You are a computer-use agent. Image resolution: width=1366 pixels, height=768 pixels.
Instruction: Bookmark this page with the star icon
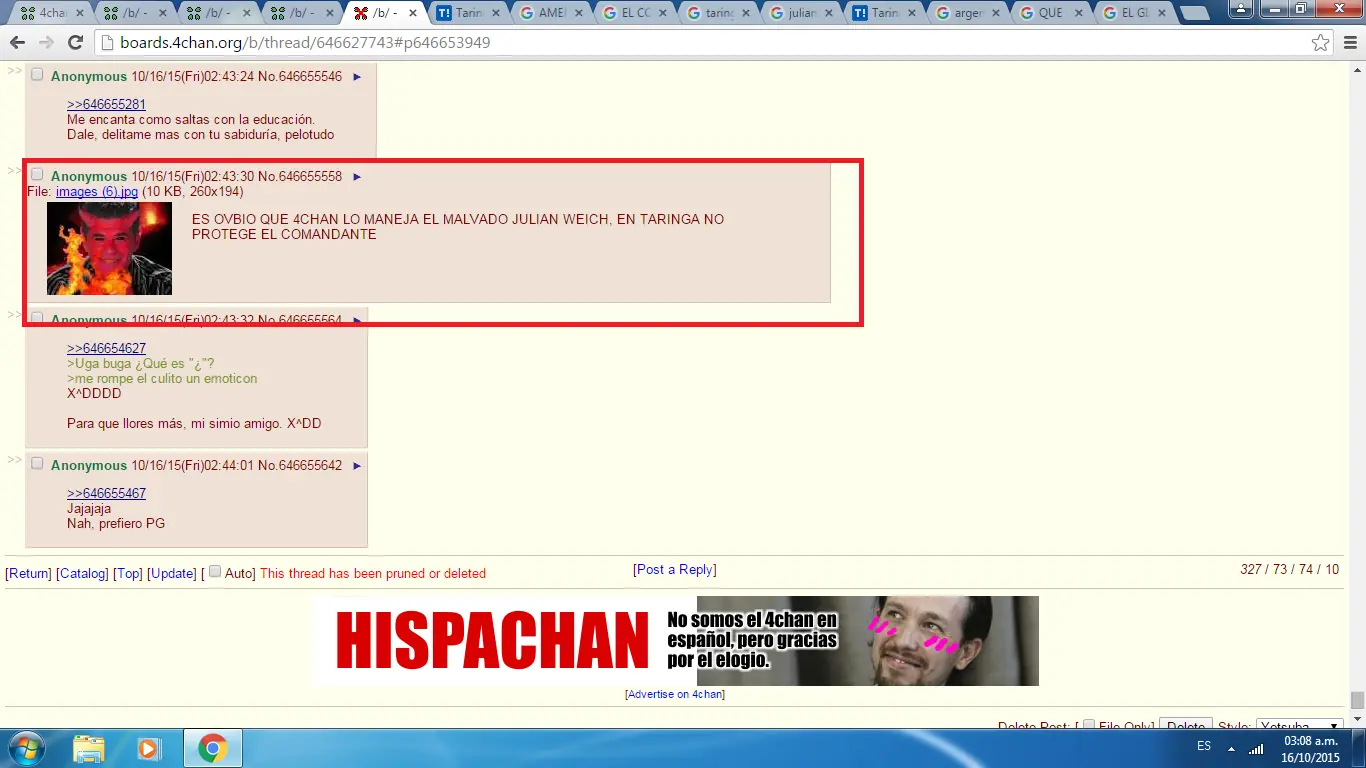(x=1321, y=43)
